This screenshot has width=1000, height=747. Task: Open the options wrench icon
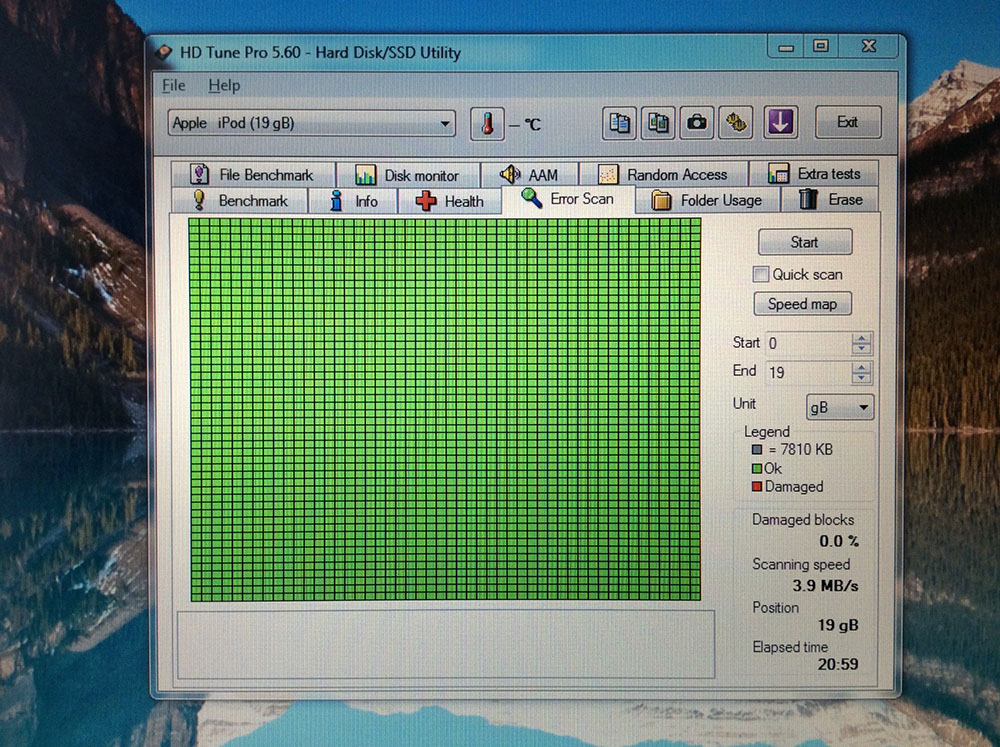click(737, 123)
